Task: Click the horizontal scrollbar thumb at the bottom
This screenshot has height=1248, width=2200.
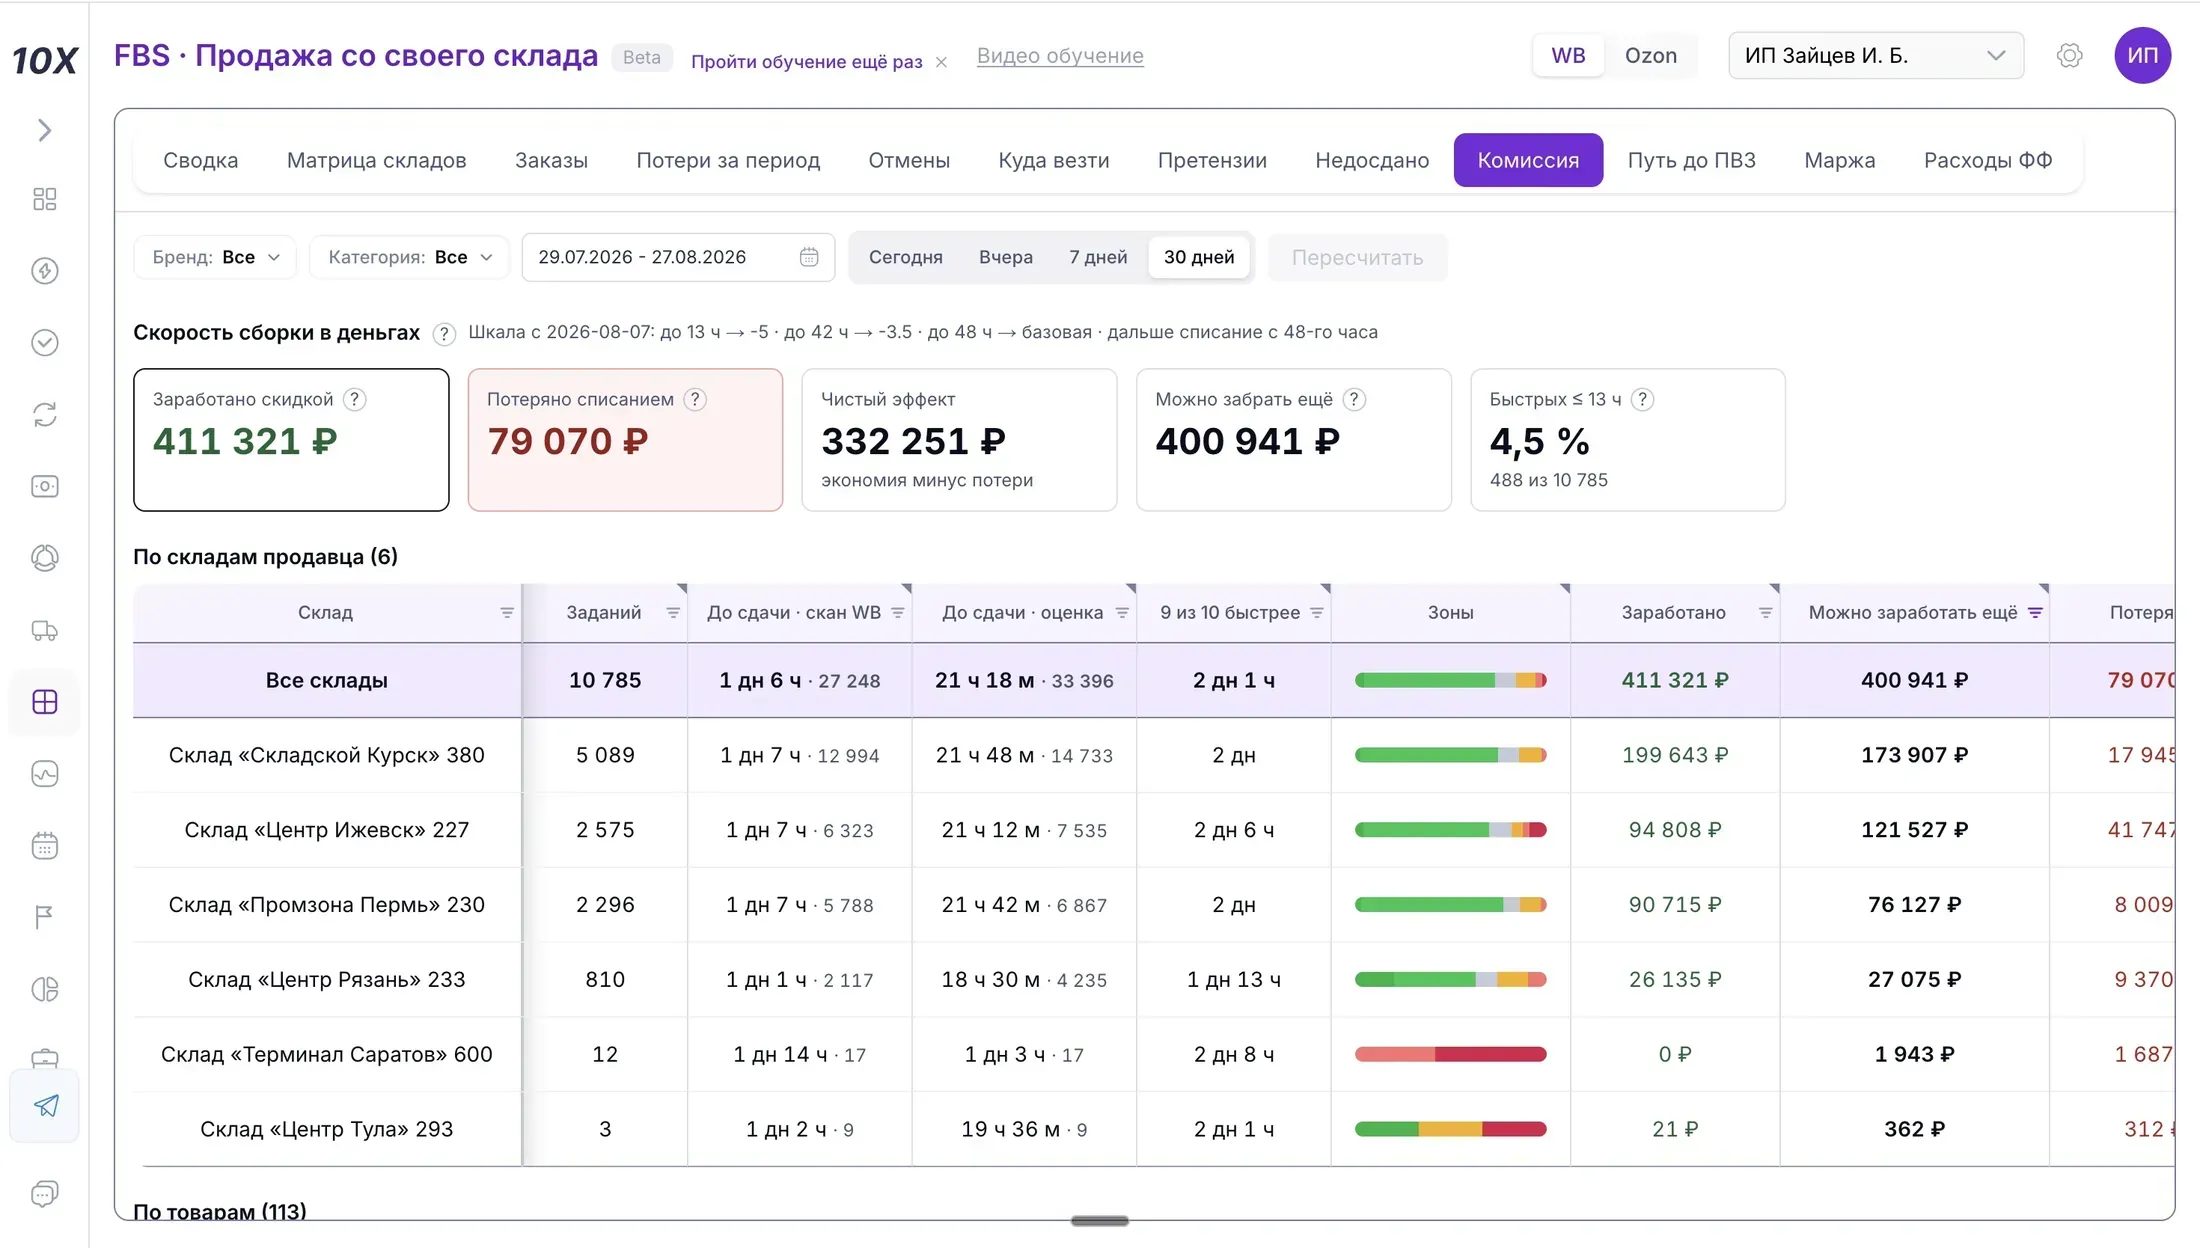Action: tap(1099, 1221)
